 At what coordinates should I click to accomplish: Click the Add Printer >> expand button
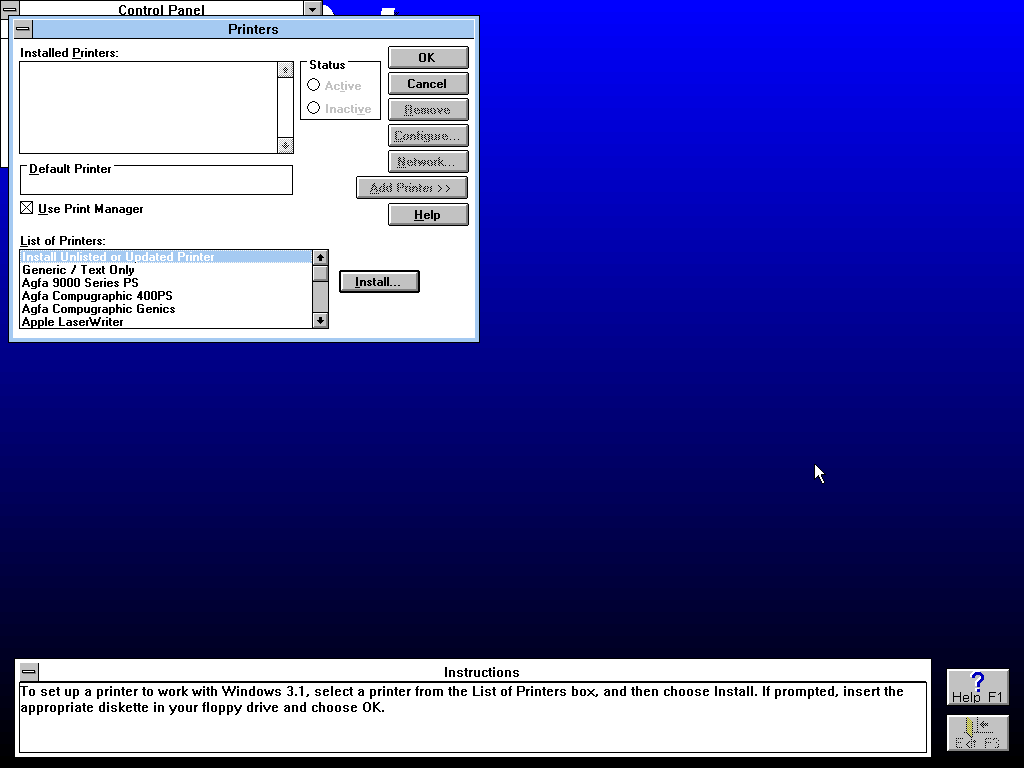[x=411, y=188]
